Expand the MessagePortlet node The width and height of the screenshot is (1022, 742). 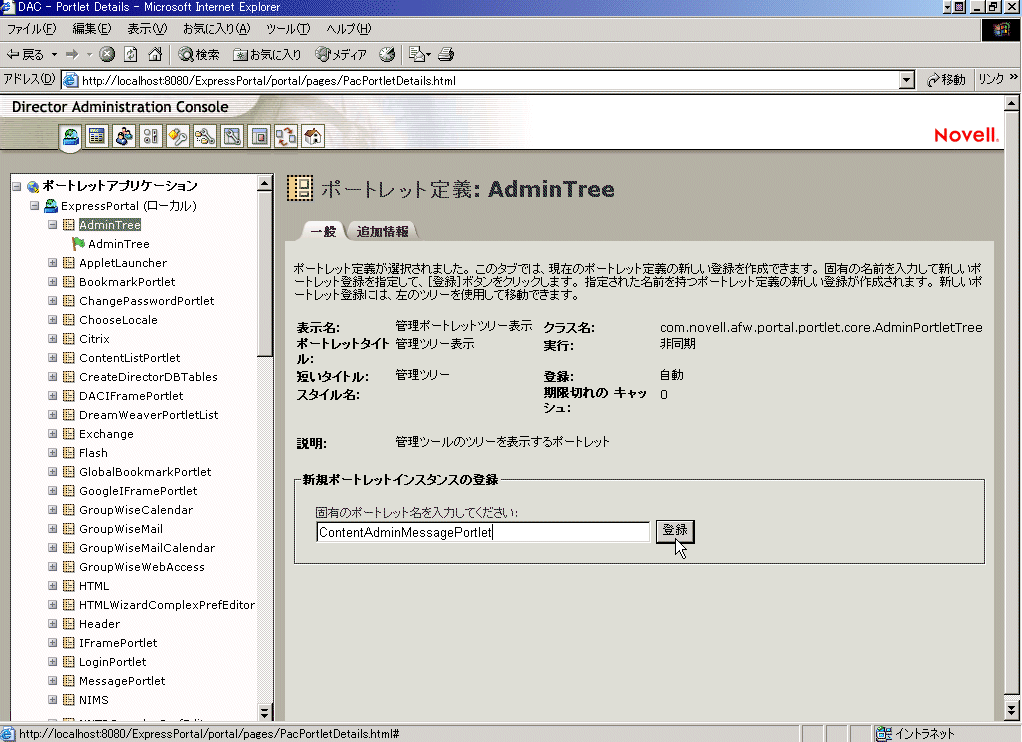tap(53, 681)
